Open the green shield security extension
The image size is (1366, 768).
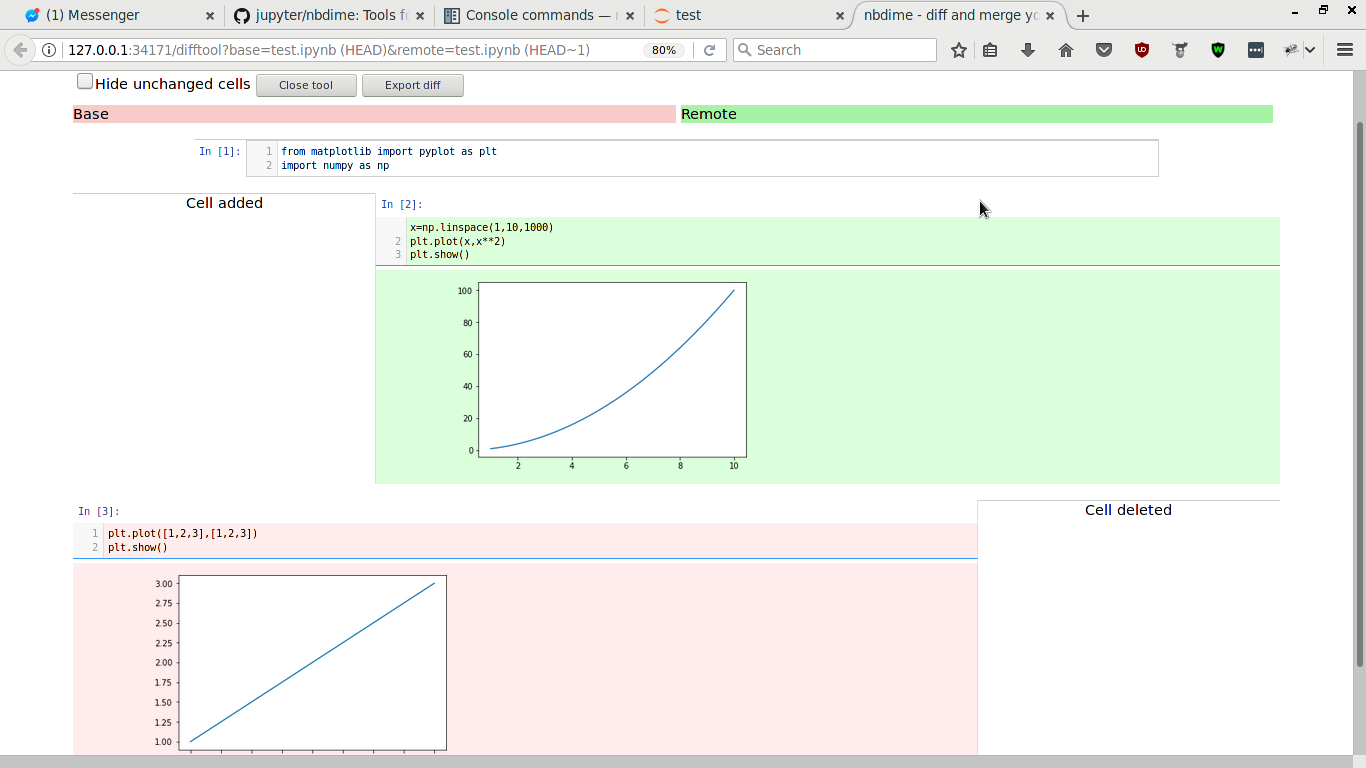1218,49
